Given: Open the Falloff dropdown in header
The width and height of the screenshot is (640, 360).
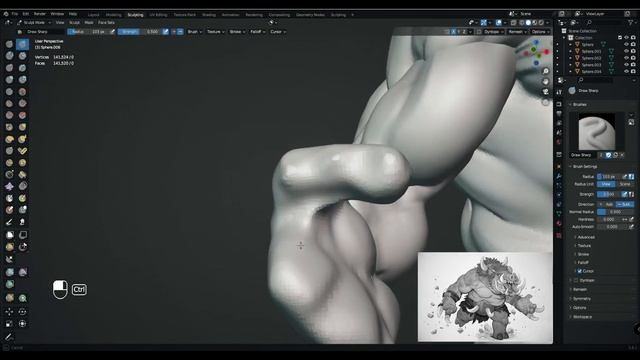Looking at the screenshot, I should tap(258, 32).
